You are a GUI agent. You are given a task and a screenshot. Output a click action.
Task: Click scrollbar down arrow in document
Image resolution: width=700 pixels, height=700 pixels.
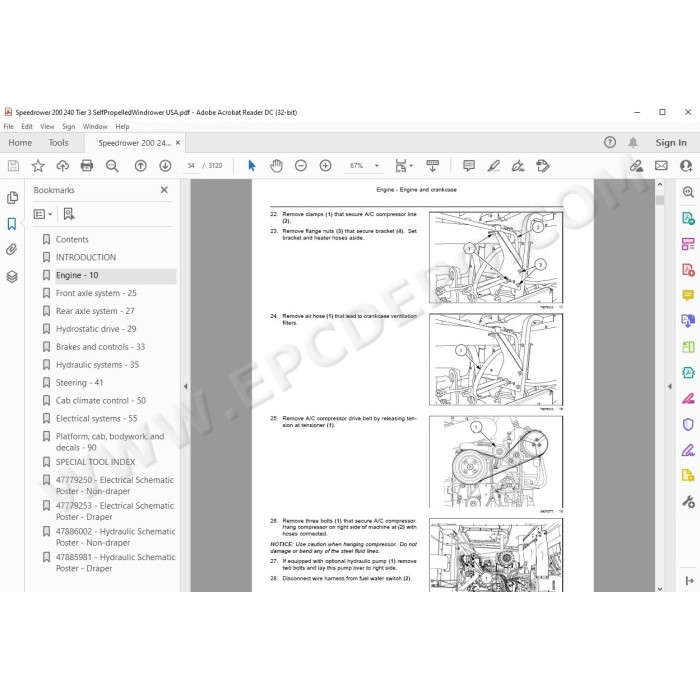(x=660, y=589)
